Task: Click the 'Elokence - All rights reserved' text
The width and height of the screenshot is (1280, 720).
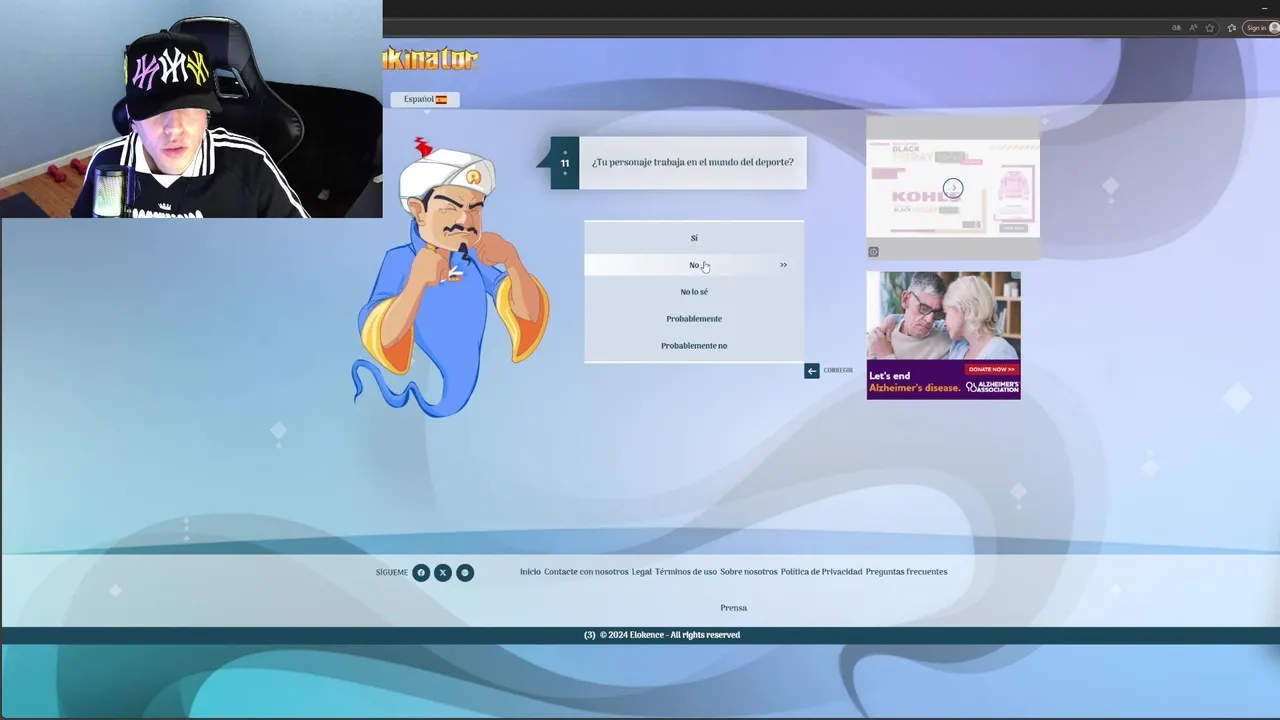Action: point(685,635)
